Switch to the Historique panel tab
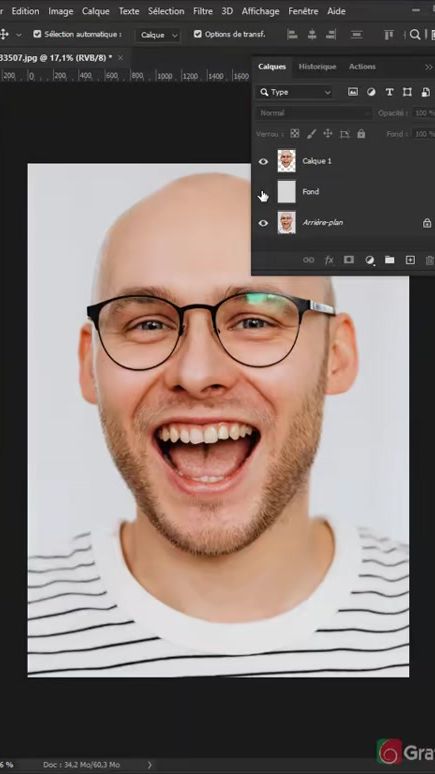The image size is (435, 774). [x=317, y=67]
